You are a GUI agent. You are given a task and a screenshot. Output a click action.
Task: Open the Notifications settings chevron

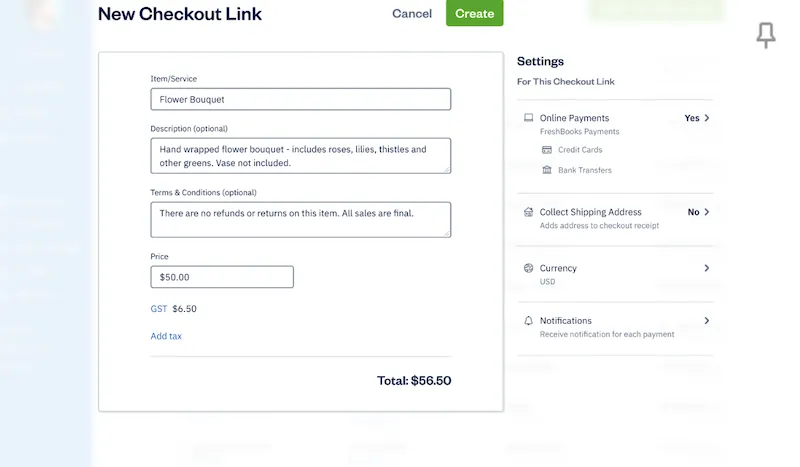(707, 321)
